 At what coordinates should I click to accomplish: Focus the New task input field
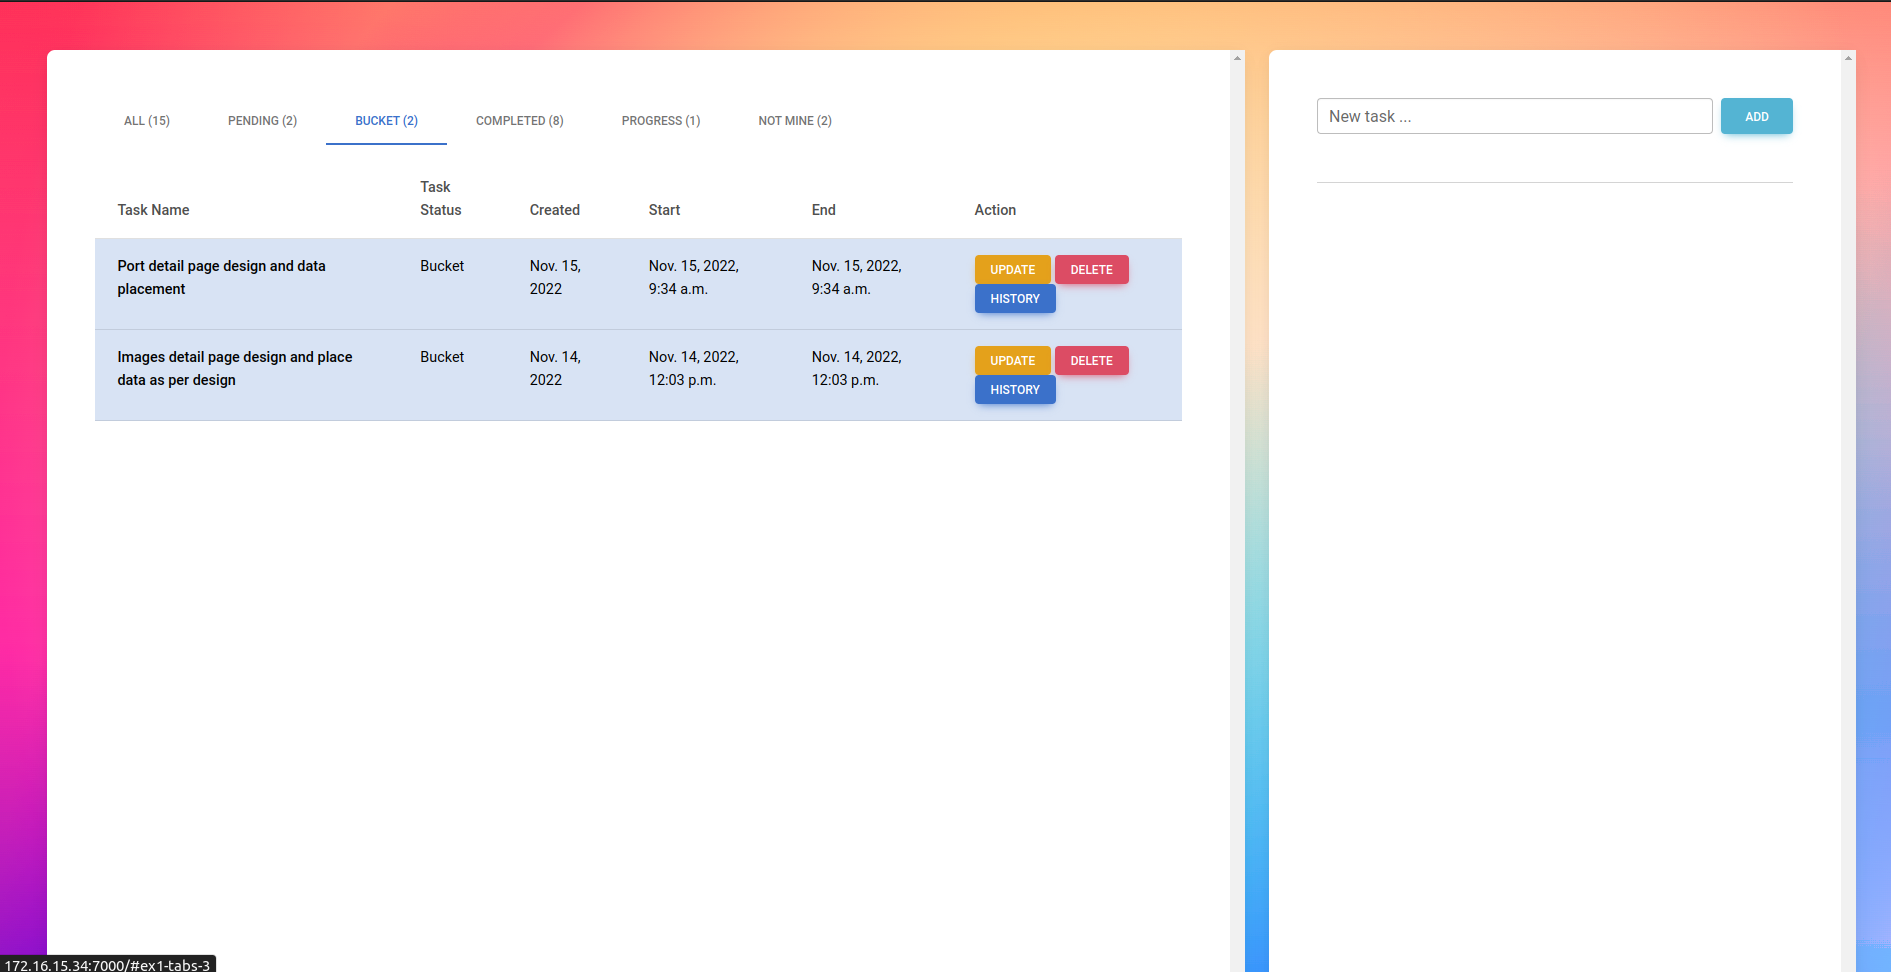[x=1514, y=116]
